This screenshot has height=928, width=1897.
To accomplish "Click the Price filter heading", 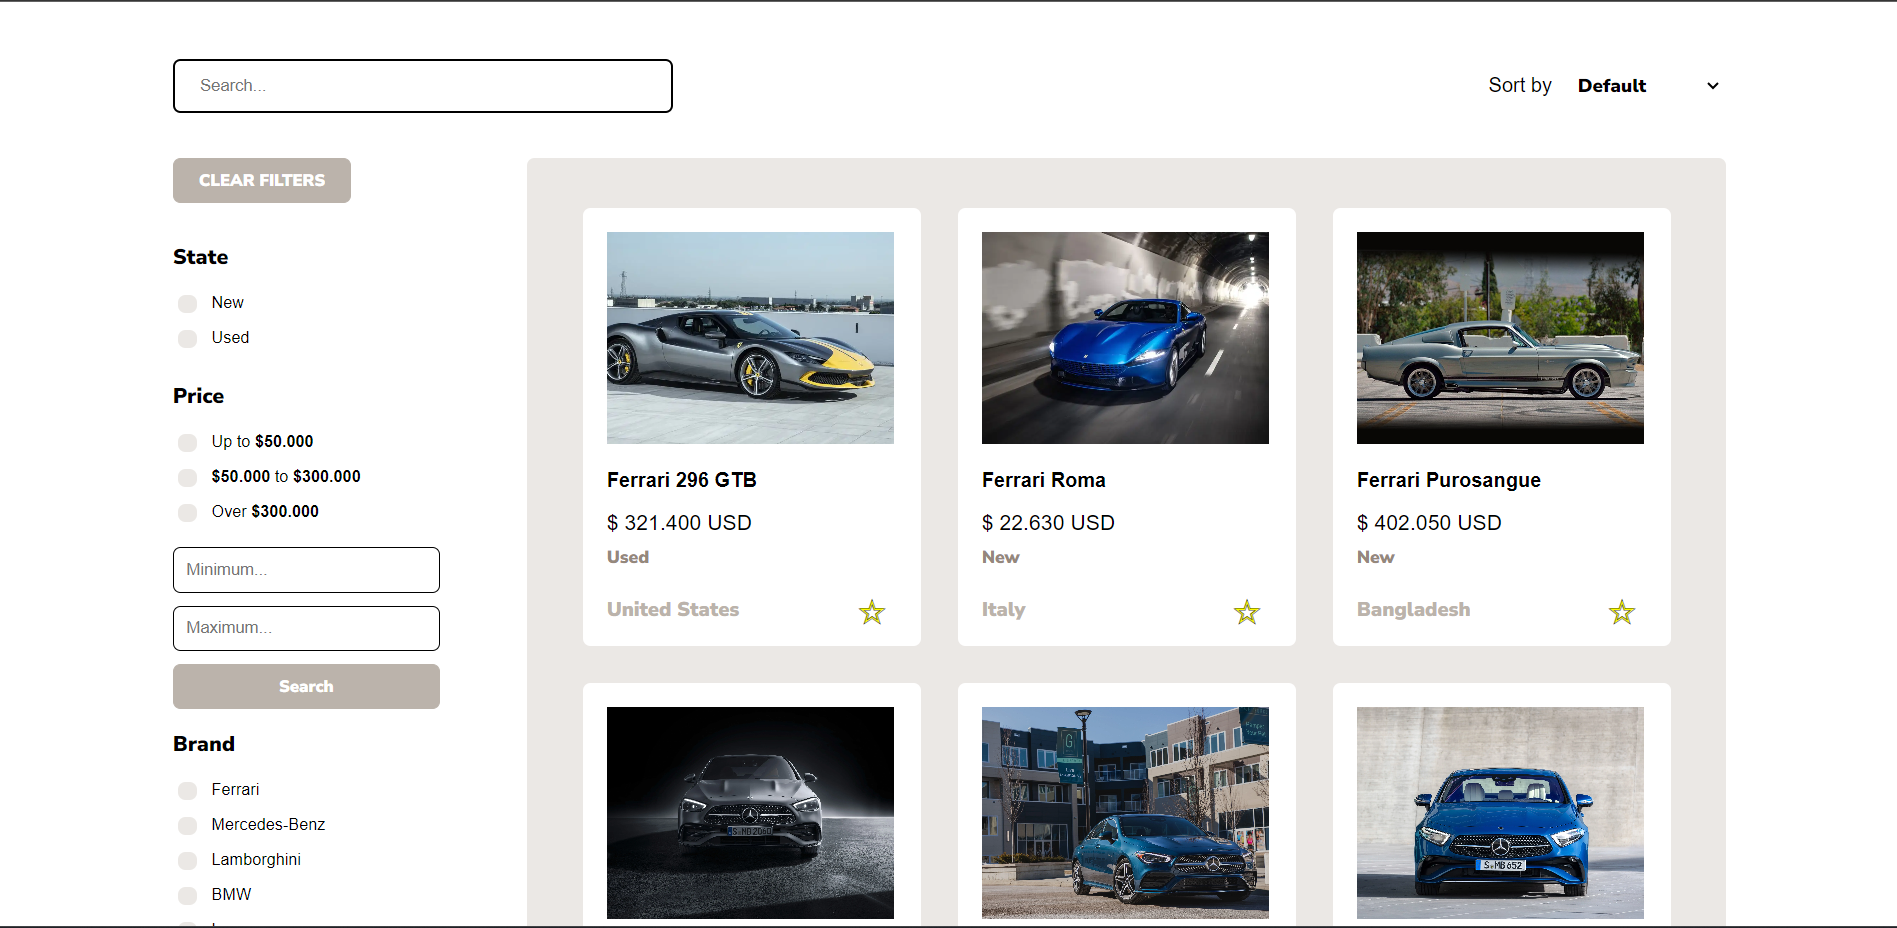I will (x=199, y=396).
